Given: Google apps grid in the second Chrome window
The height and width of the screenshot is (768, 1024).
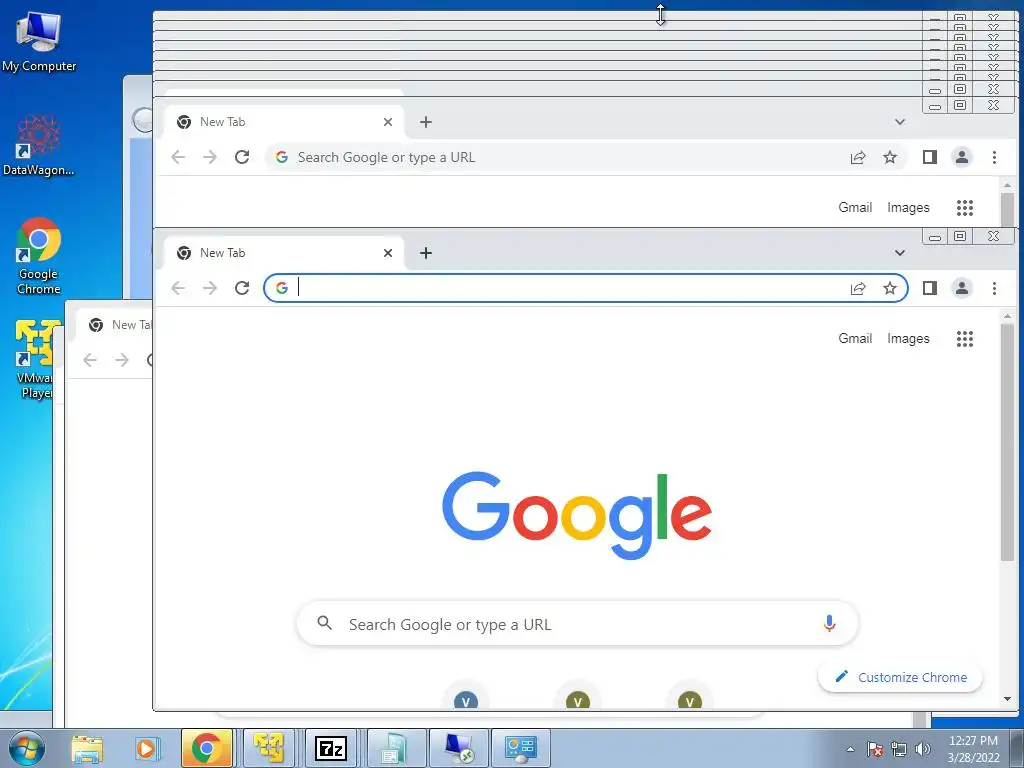Looking at the screenshot, I should click(x=965, y=208).
